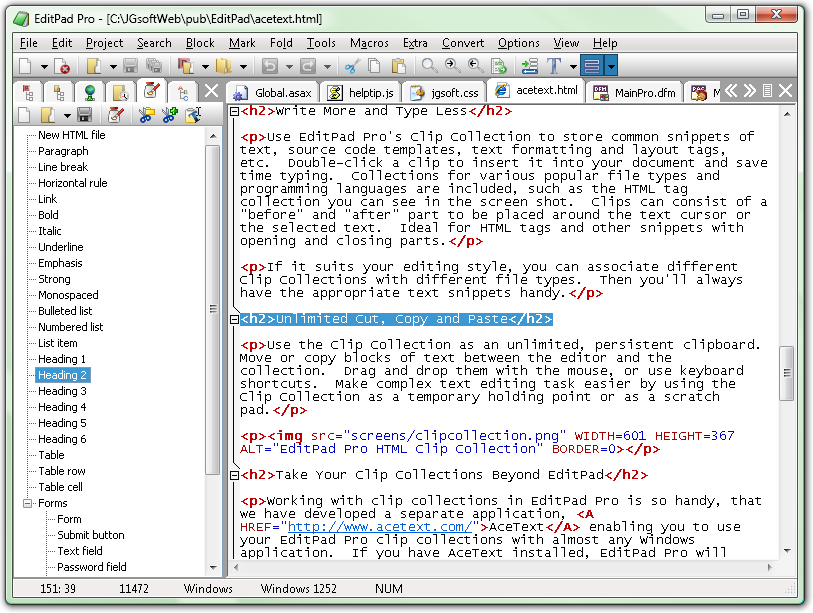Screen dimensions: 813x613
Task: Click the http://www.acetext.com/ link in editor
Action: coord(380,527)
